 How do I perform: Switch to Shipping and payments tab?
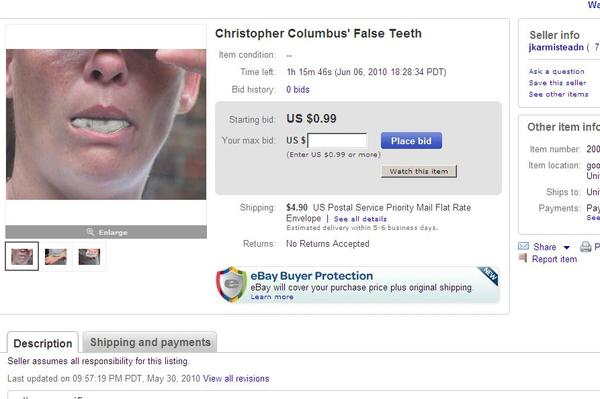pyautogui.click(x=150, y=342)
